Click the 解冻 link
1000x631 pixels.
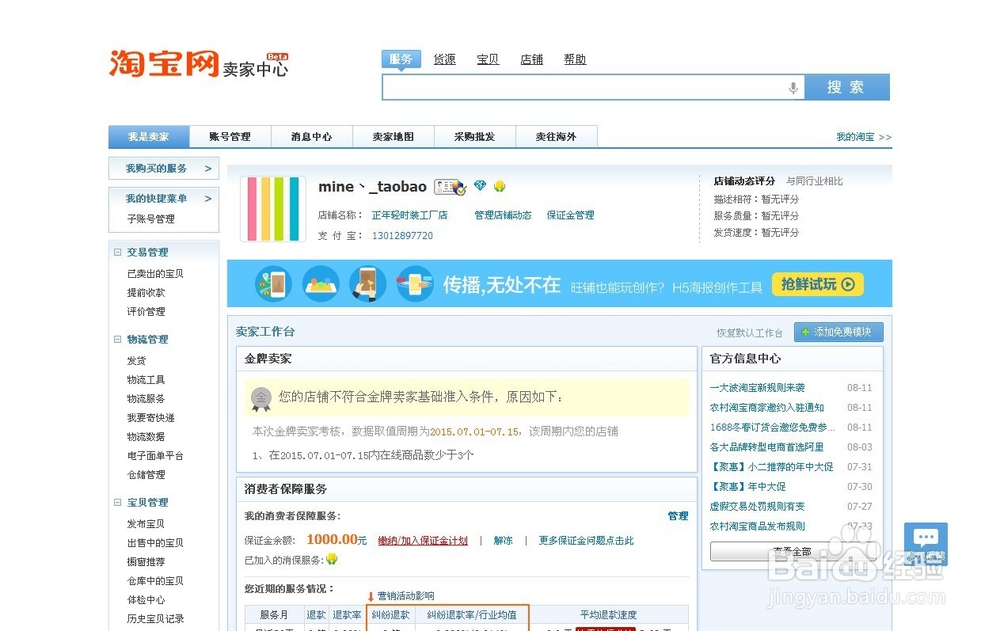503,540
